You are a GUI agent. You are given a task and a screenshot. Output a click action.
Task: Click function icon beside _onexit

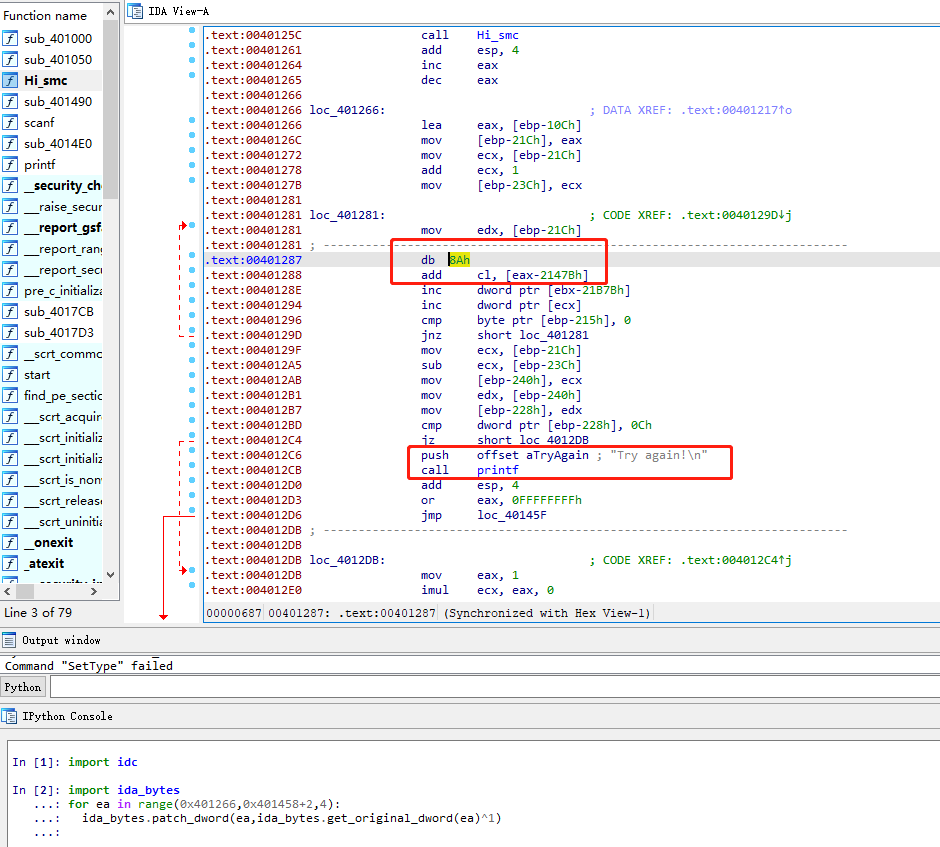click(10, 542)
